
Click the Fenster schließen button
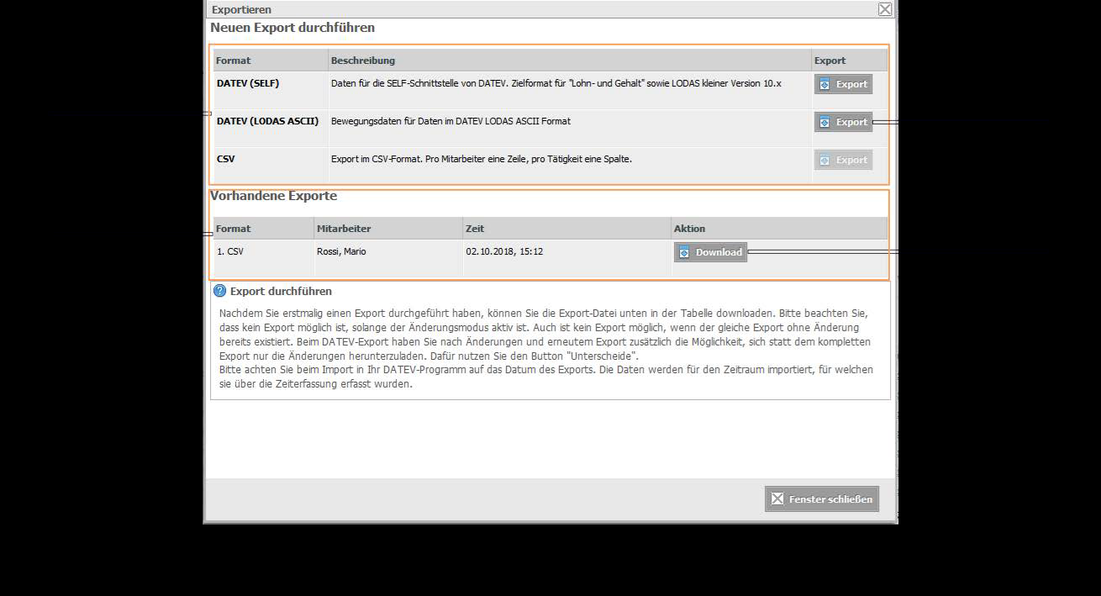click(822, 499)
